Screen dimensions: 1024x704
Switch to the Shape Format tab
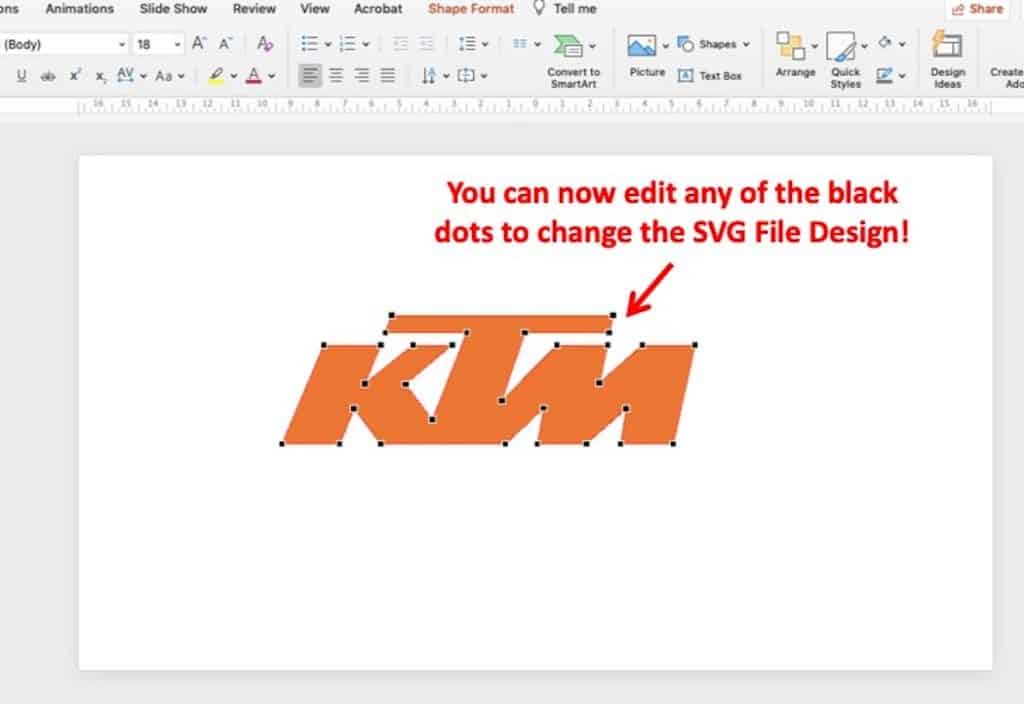coord(470,9)
